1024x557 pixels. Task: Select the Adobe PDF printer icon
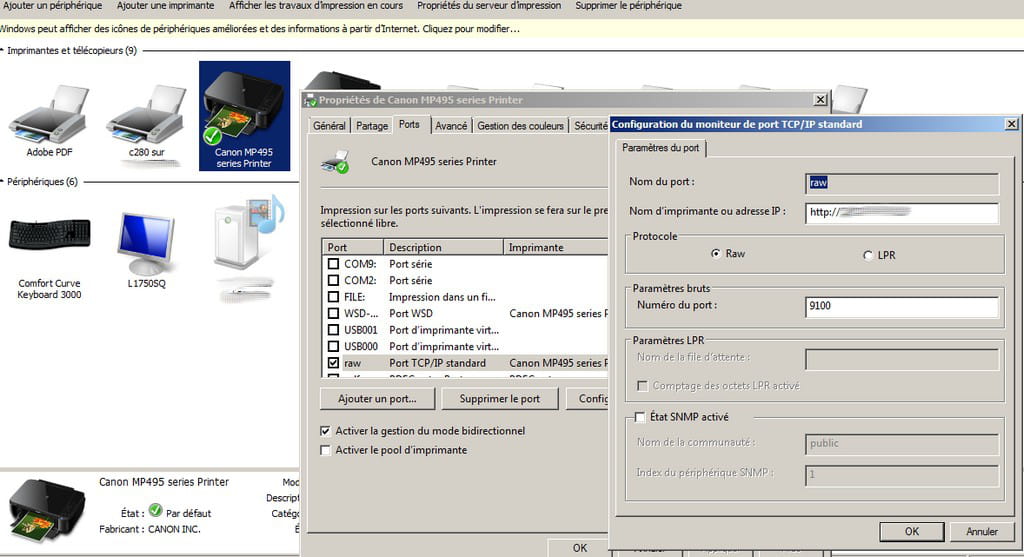coord(49,121)
